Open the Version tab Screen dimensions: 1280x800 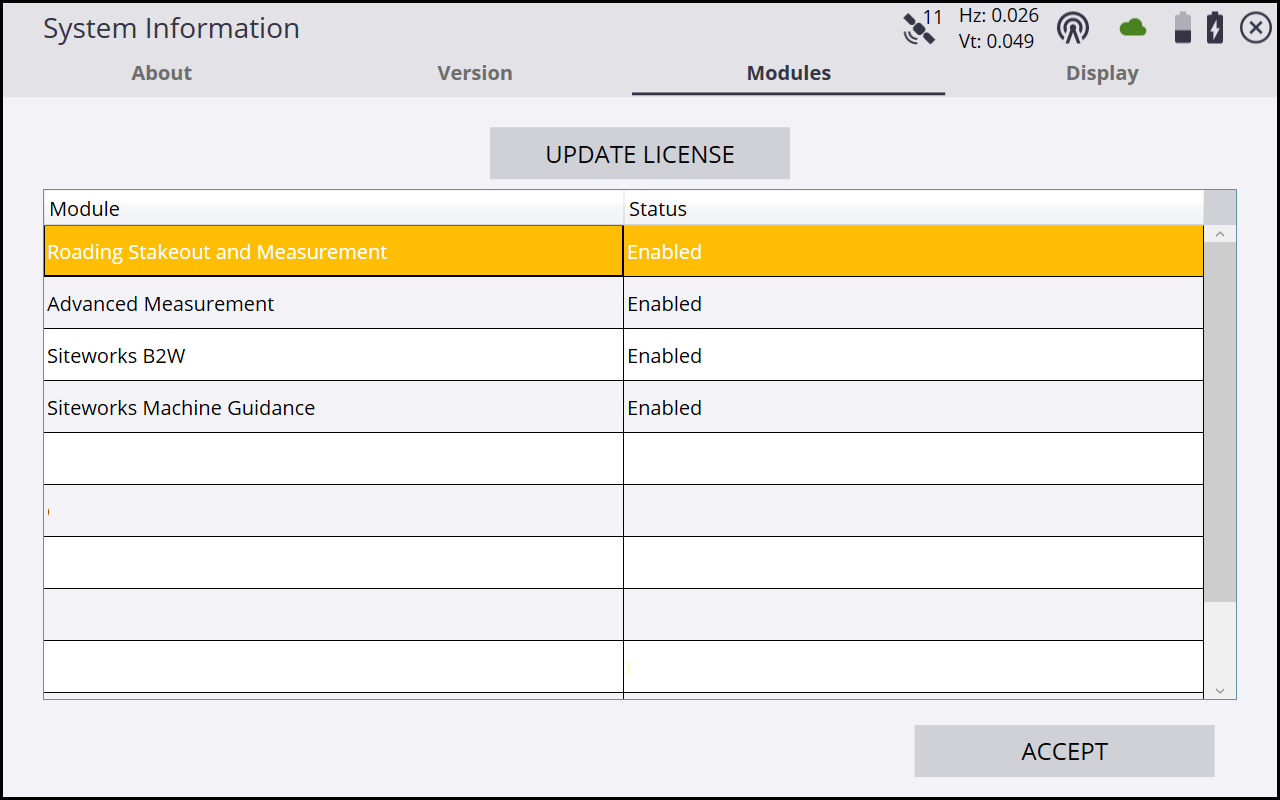click(475, 73)
